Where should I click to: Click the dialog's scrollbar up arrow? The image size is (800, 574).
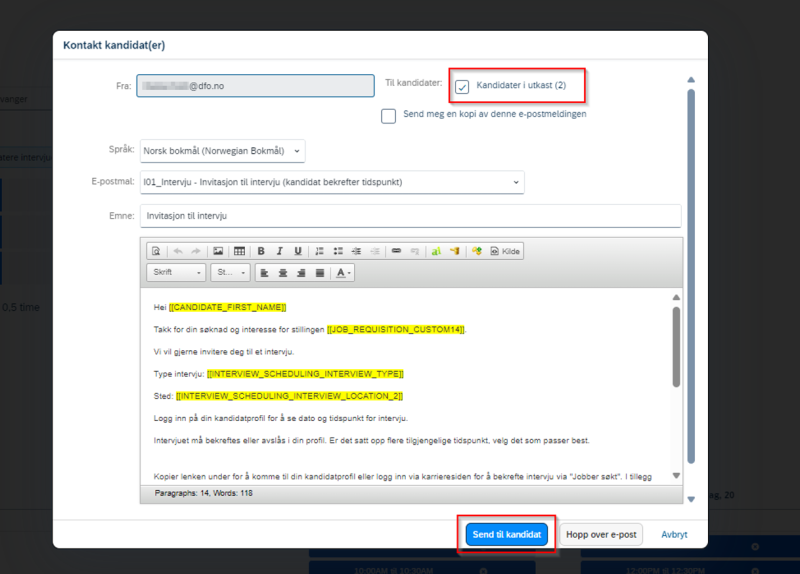[x=691, y=80]
